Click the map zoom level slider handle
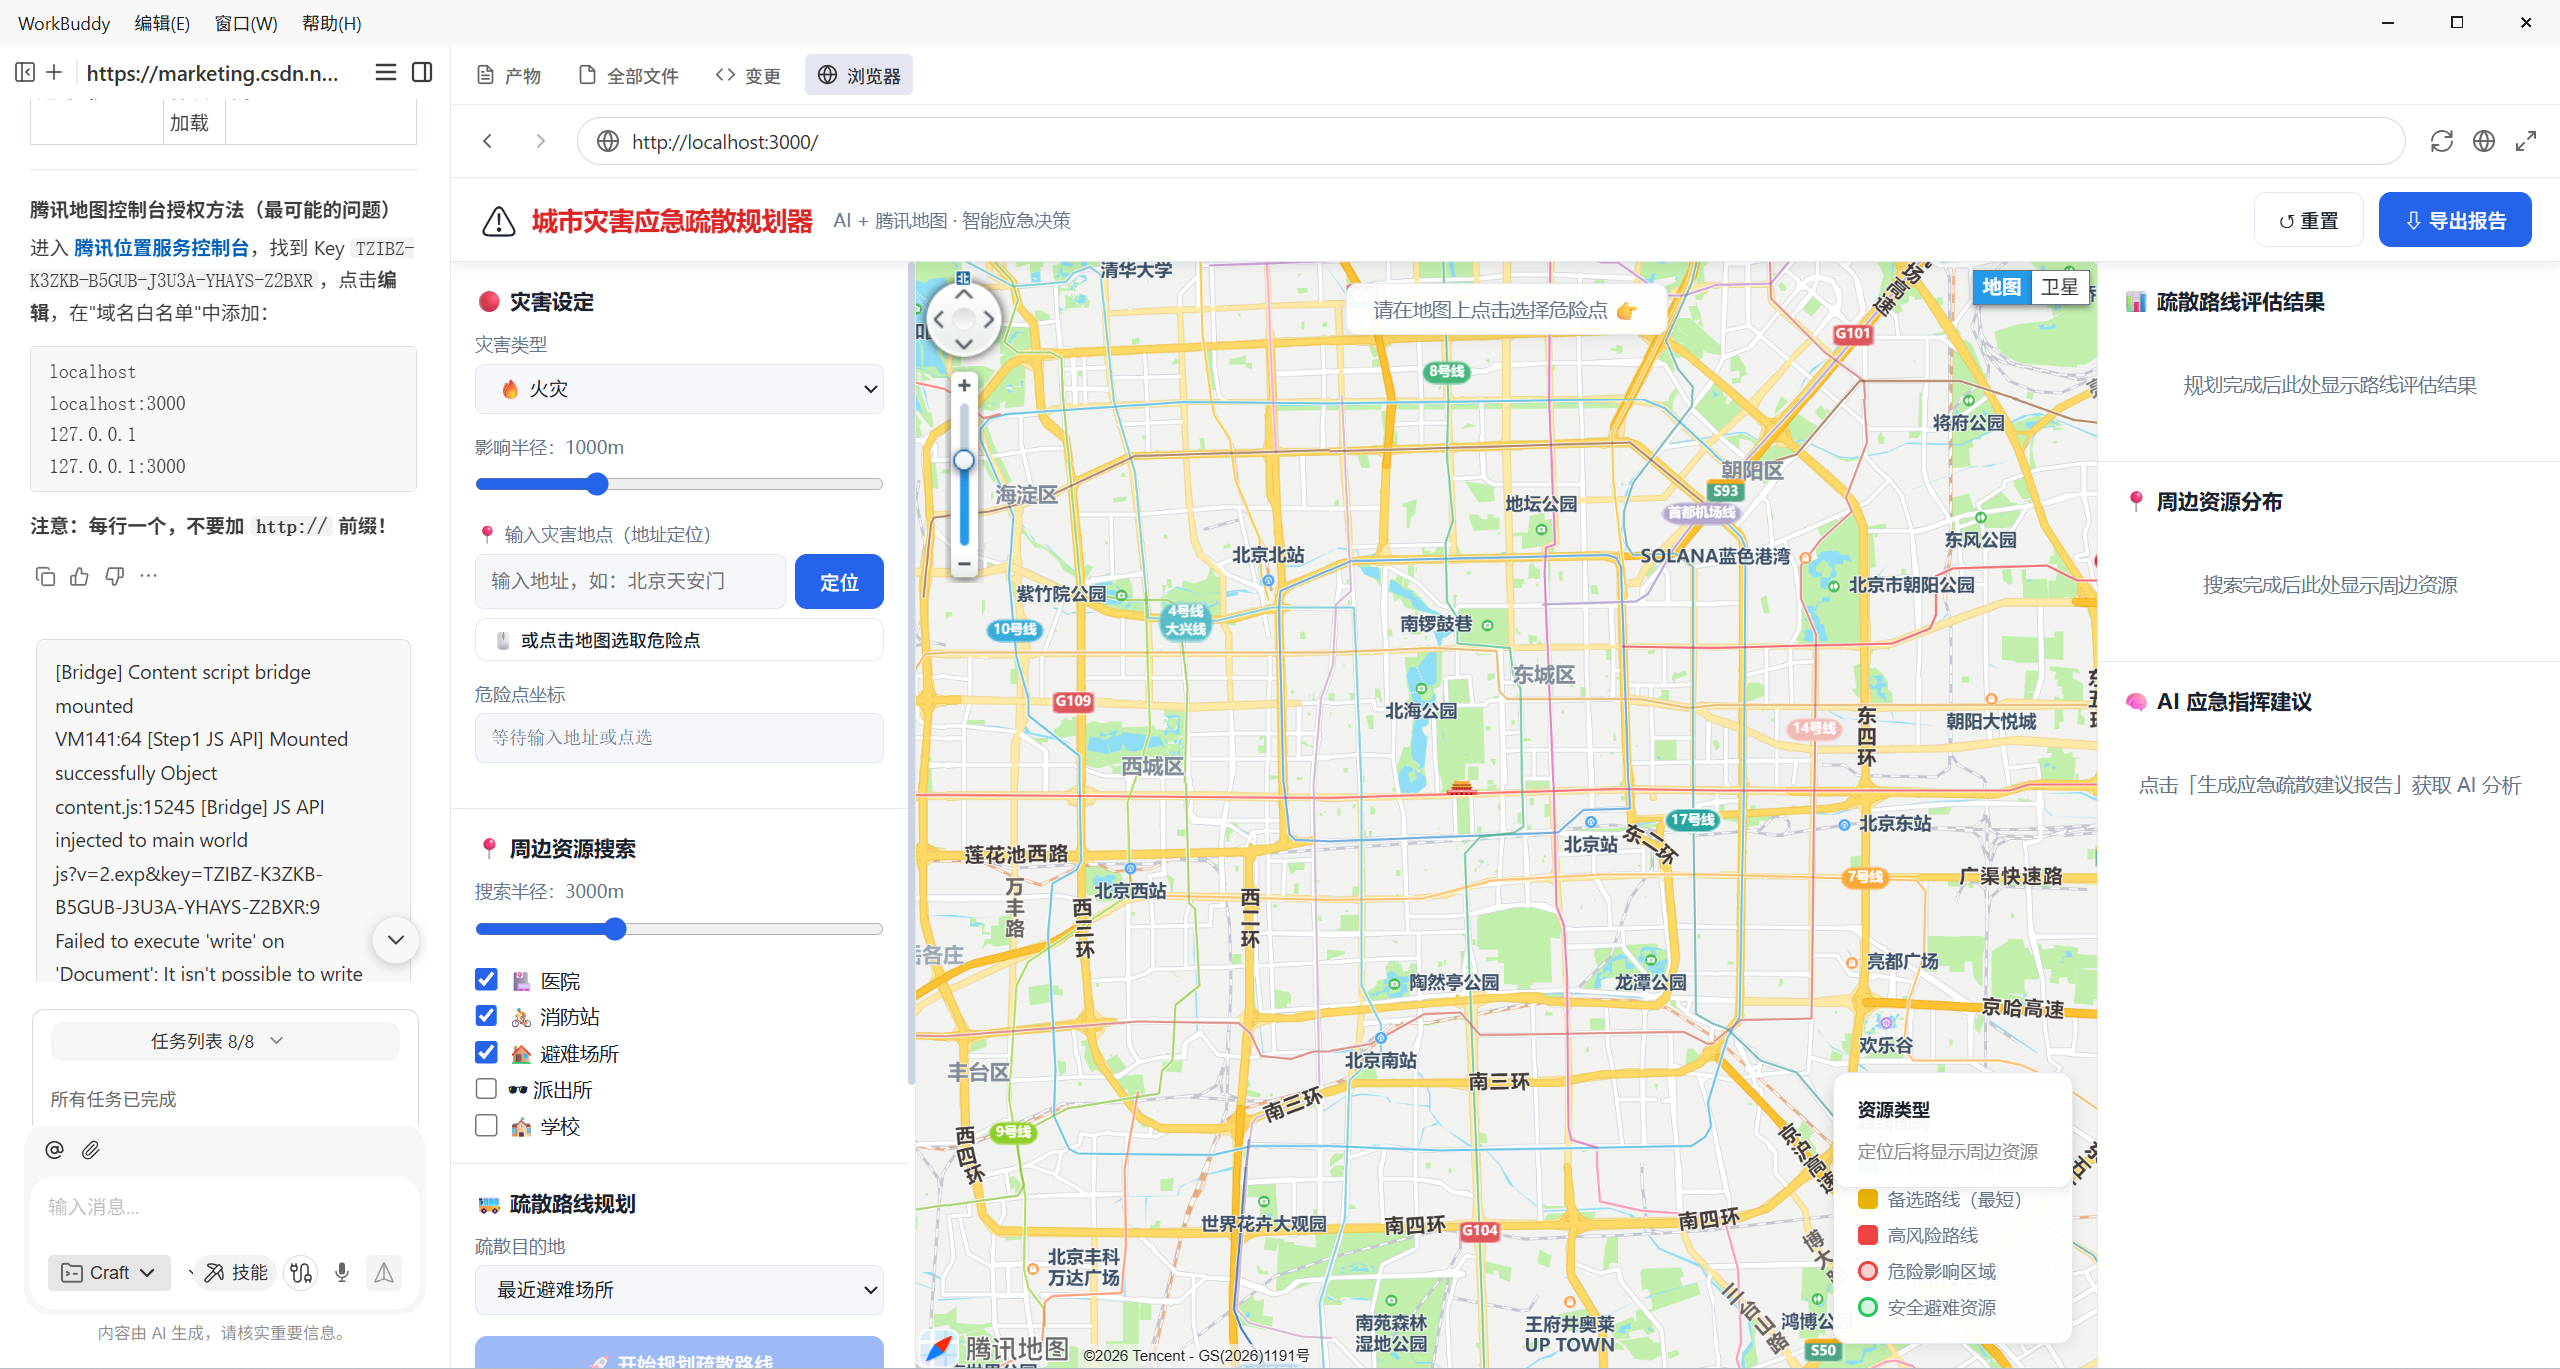2560x1369 pixels. [x=964, y=460]
